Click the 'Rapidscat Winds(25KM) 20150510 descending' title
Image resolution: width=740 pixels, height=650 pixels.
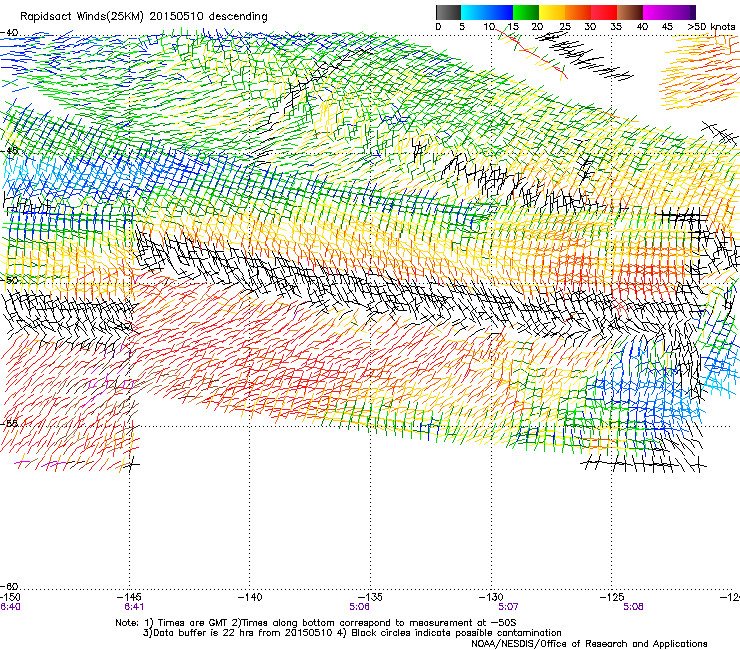point(143,17)
